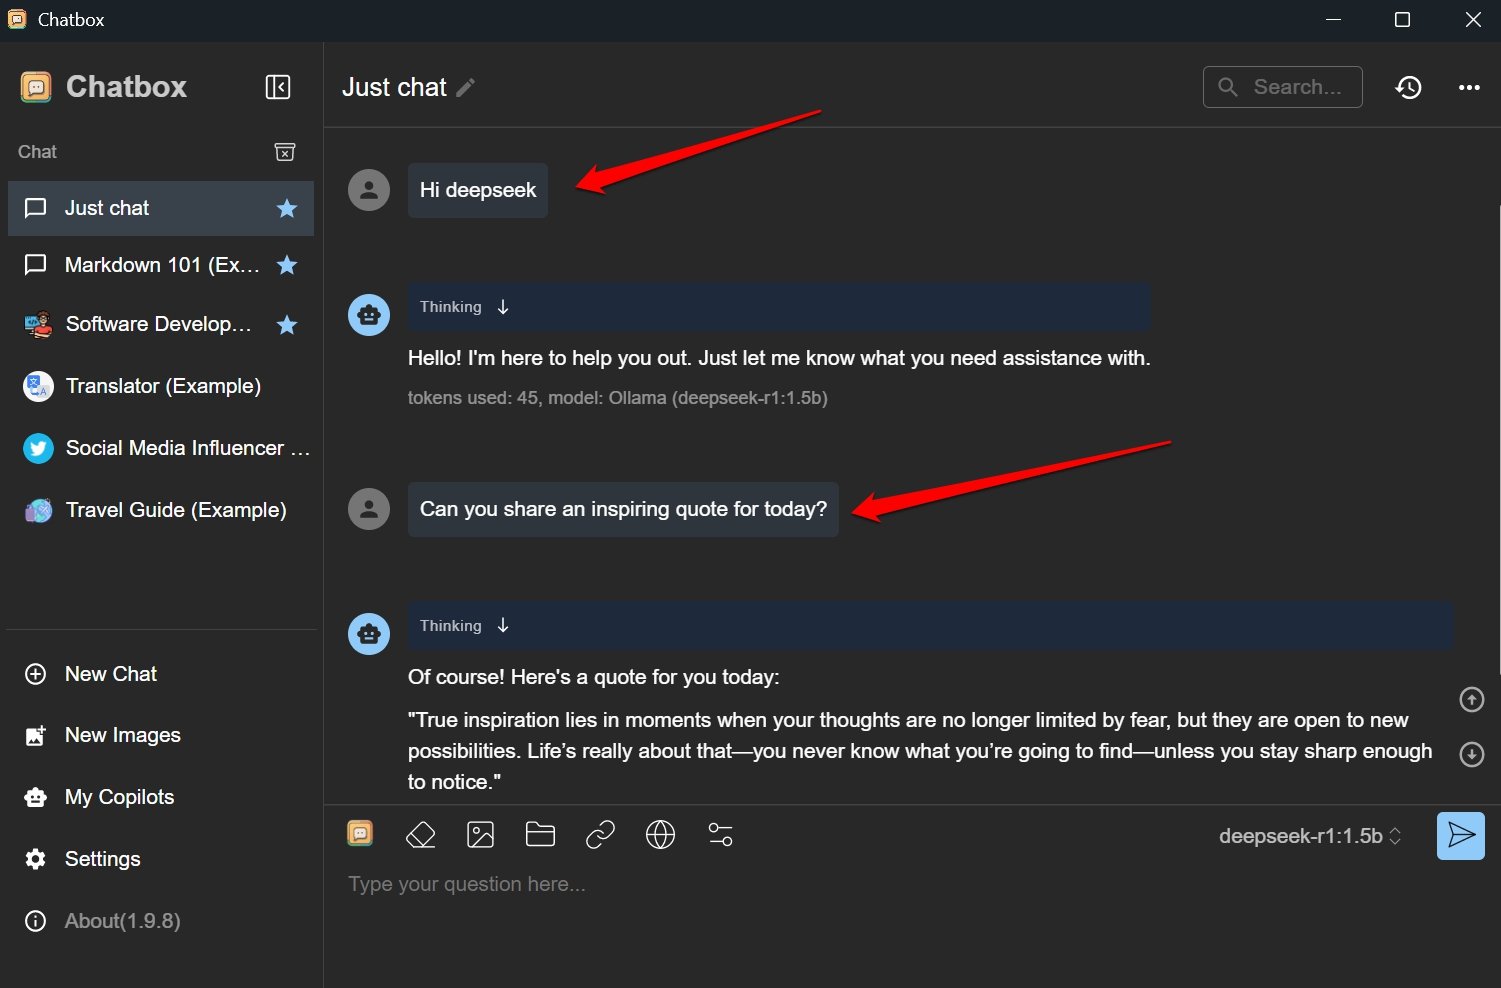This screenshot has height=988, width=1501.
Task: Open About(1.9.8) page
Action: point(161,921)
